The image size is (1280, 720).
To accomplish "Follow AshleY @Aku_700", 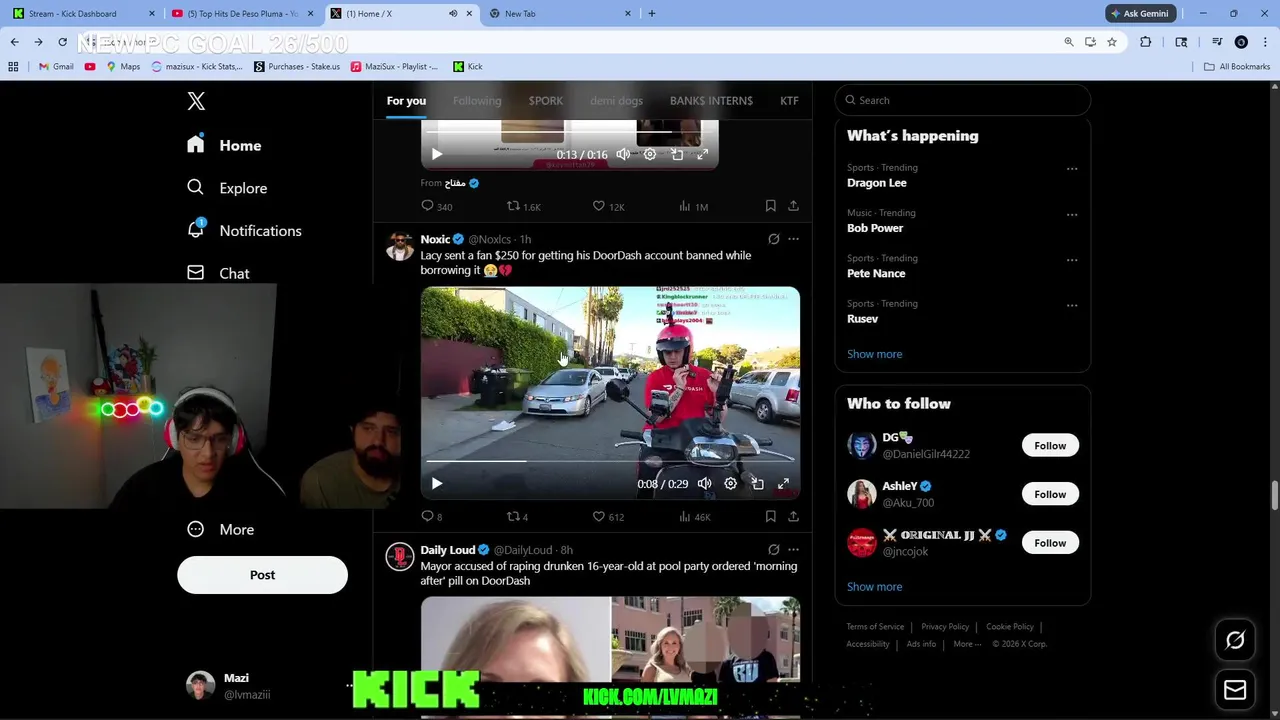I will 1050,494.
